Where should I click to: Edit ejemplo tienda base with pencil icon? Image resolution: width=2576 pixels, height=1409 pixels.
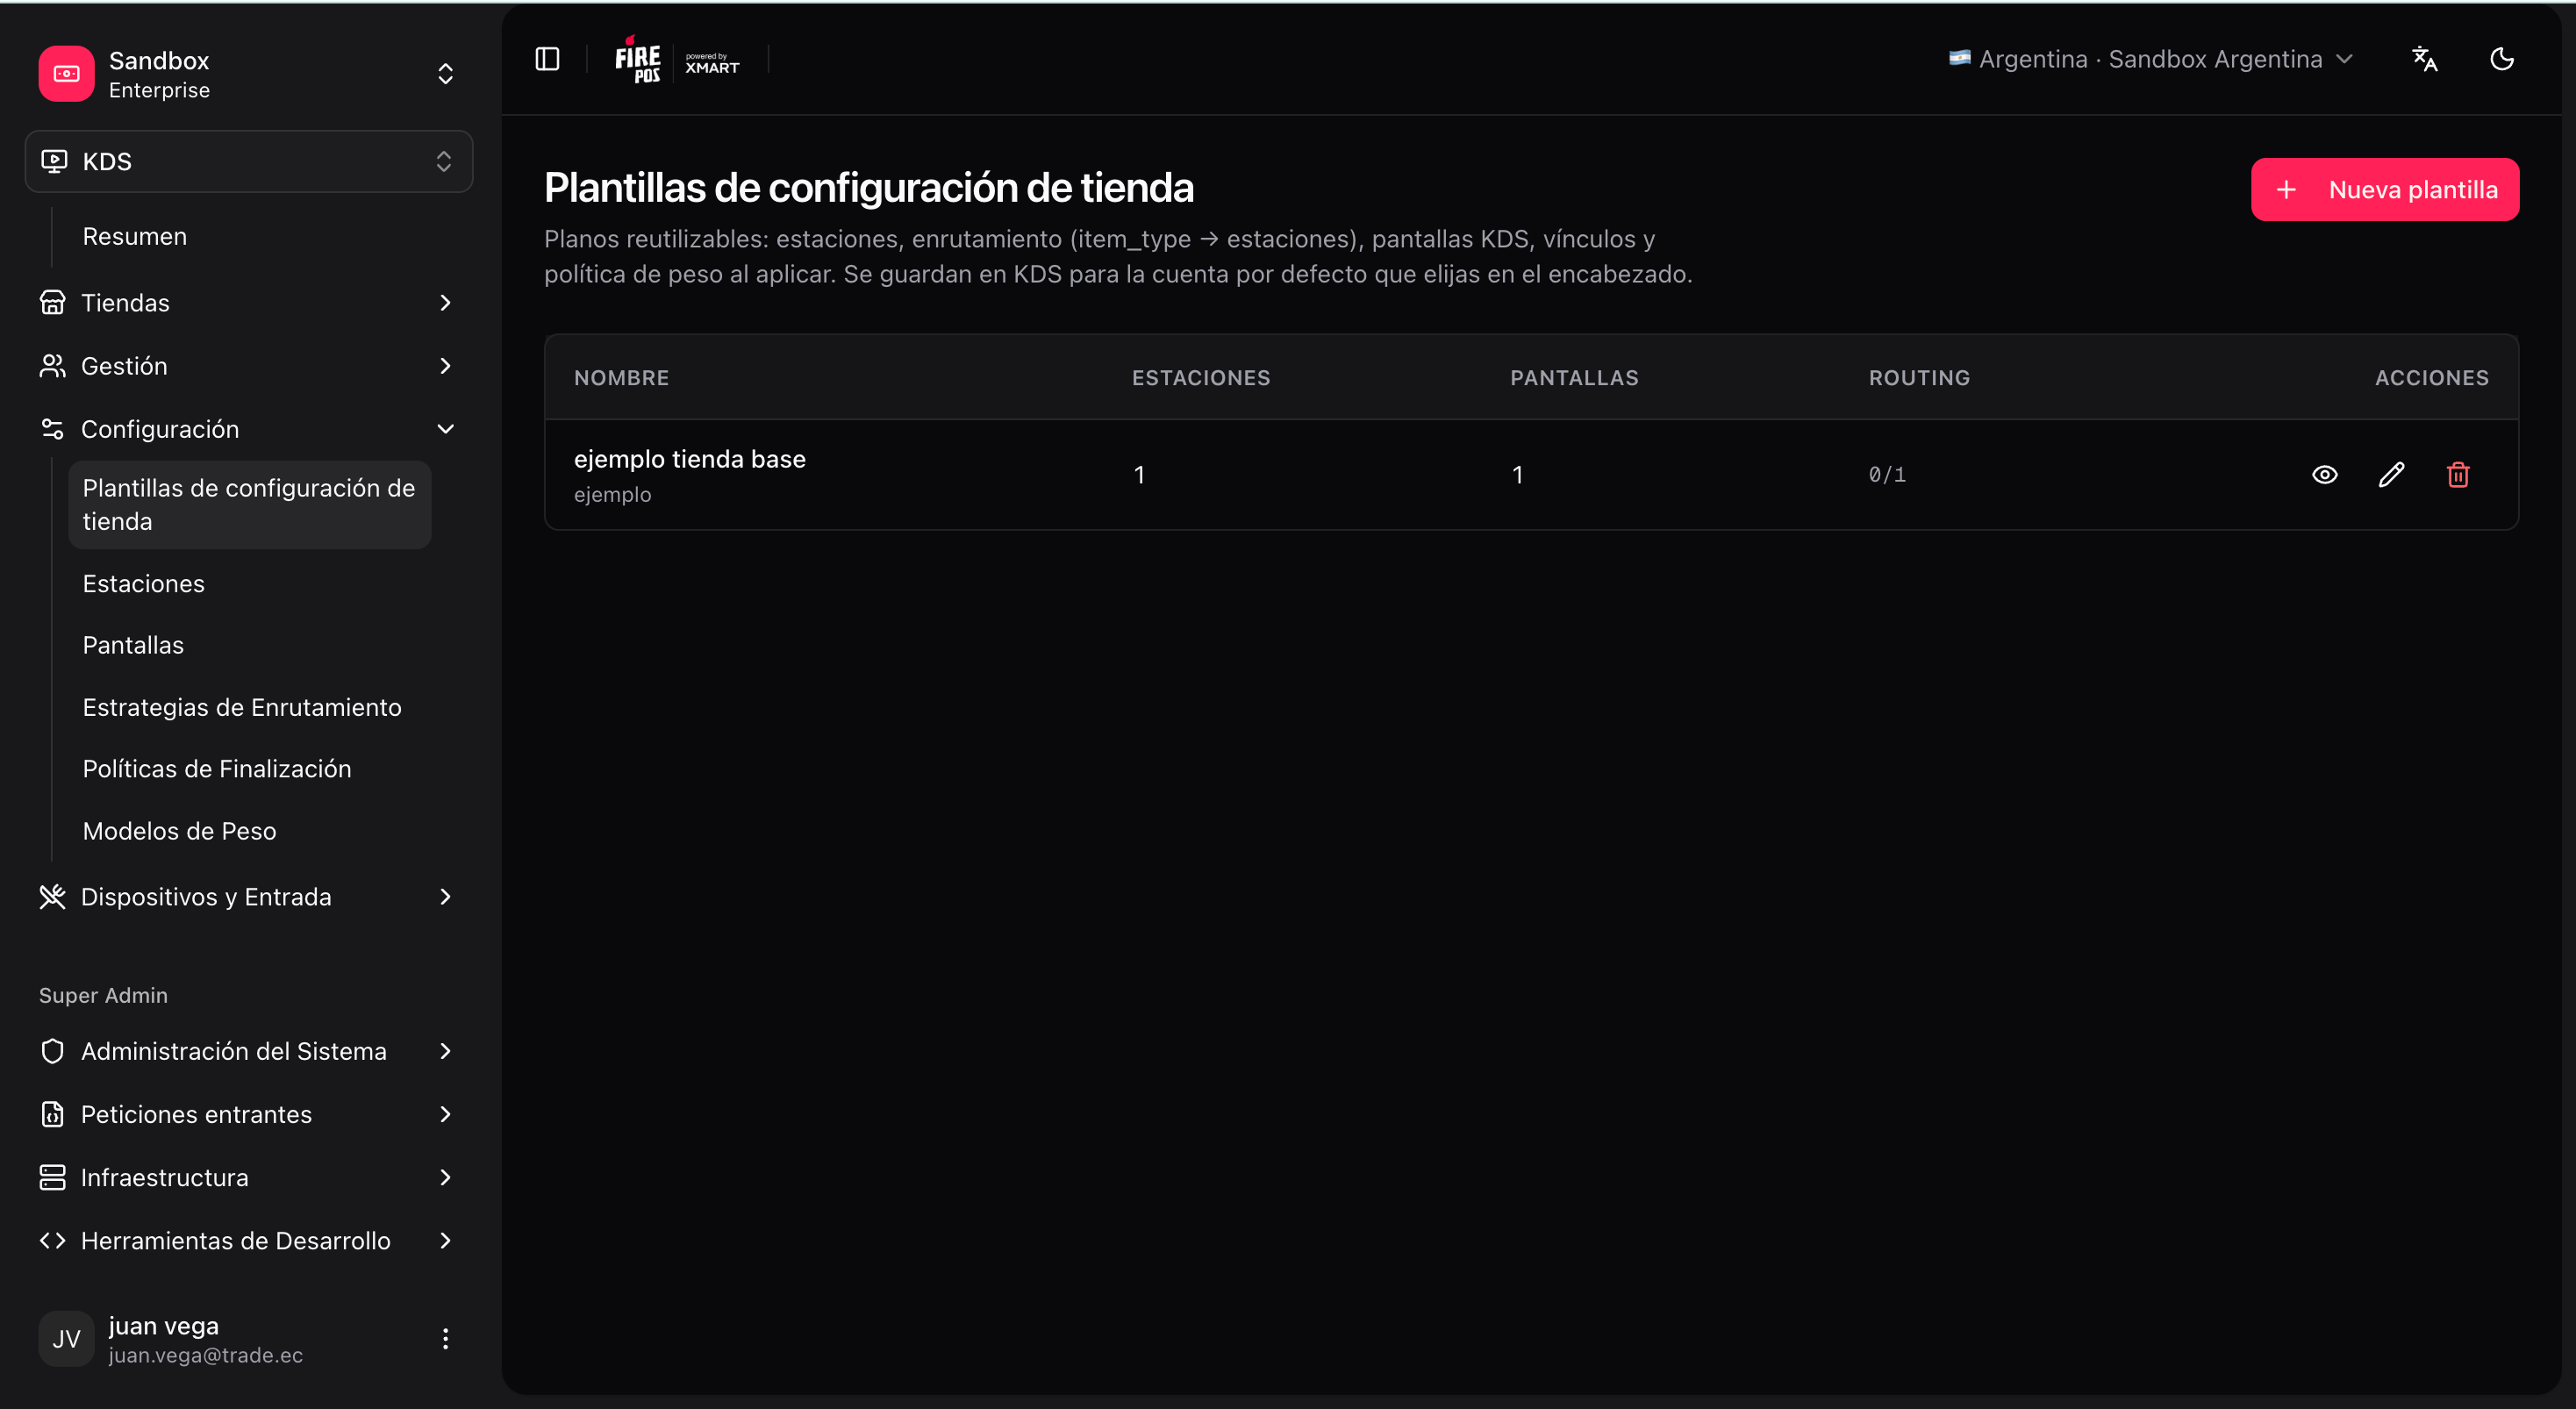2391,474
